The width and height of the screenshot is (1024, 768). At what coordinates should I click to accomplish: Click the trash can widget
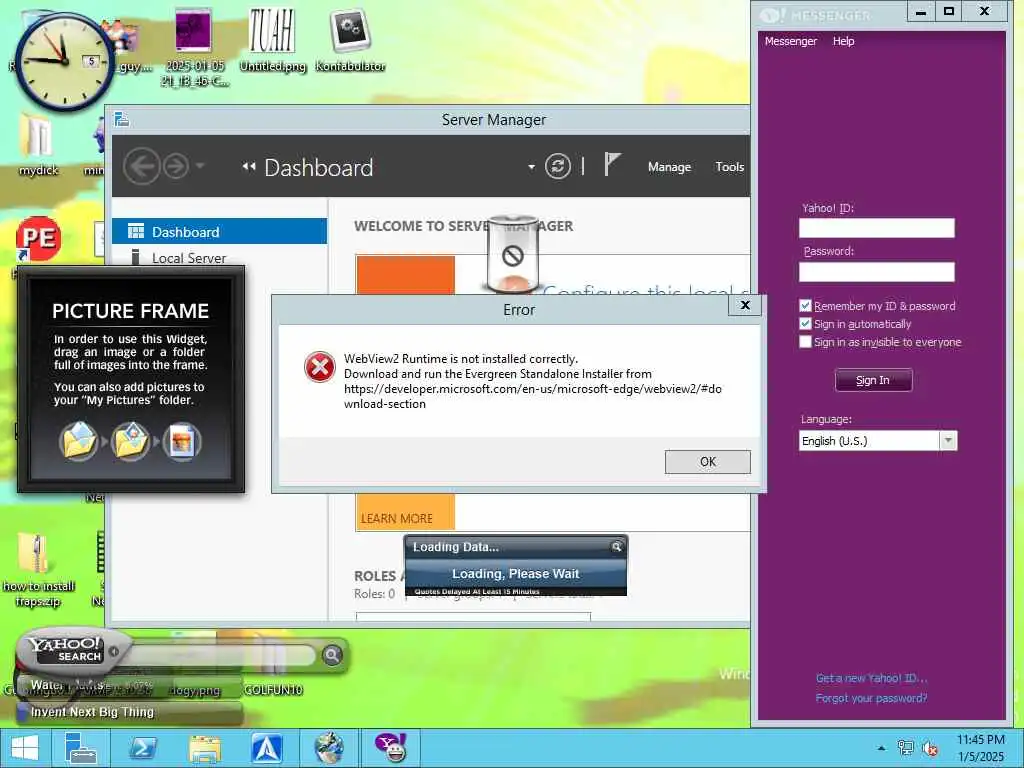click(513, 255)
